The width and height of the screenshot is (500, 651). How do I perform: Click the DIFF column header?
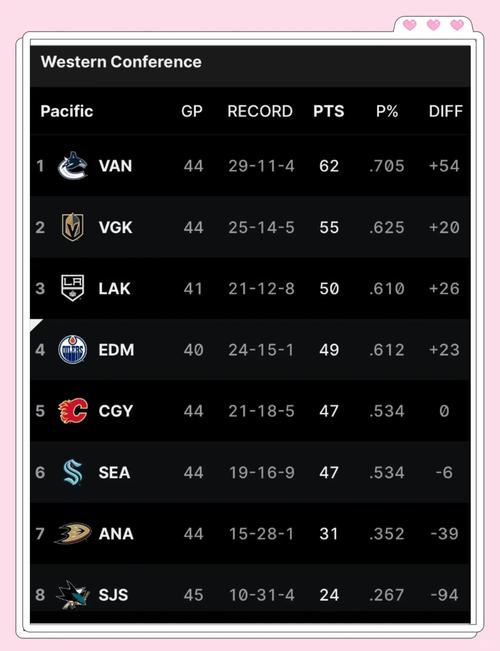click(446, 111)
